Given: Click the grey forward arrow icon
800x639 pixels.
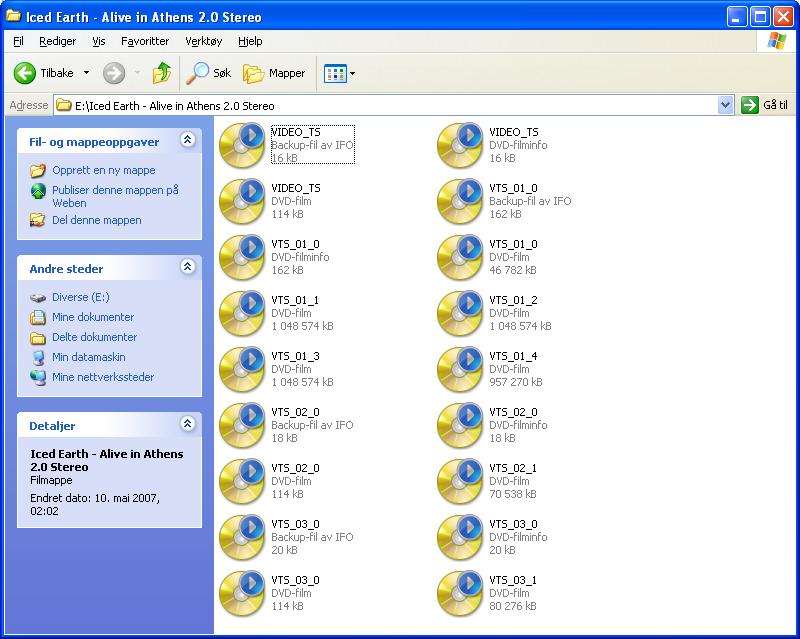Looking at the screenshot, I should click(114, 73).
